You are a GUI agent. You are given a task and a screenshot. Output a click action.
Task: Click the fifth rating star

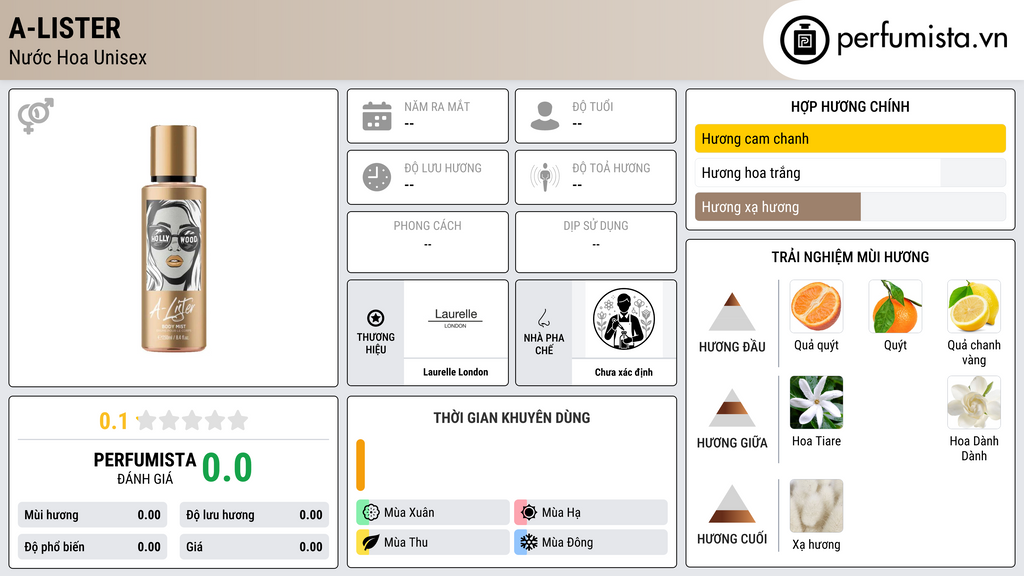[238, 420]
